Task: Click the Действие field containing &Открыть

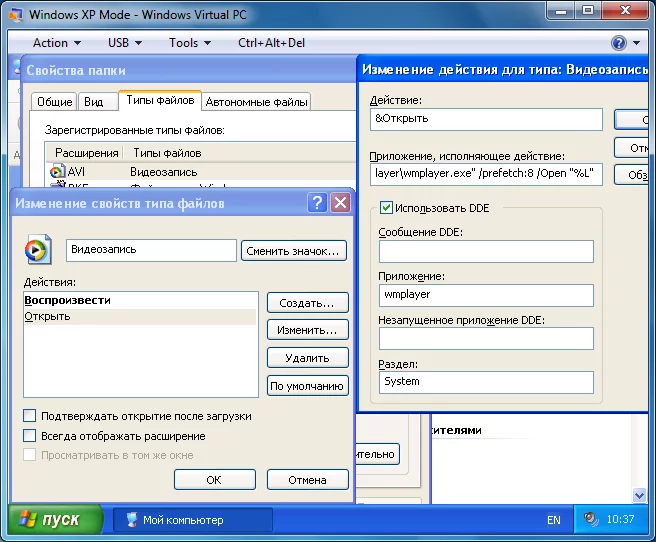Action: point(486,119)
